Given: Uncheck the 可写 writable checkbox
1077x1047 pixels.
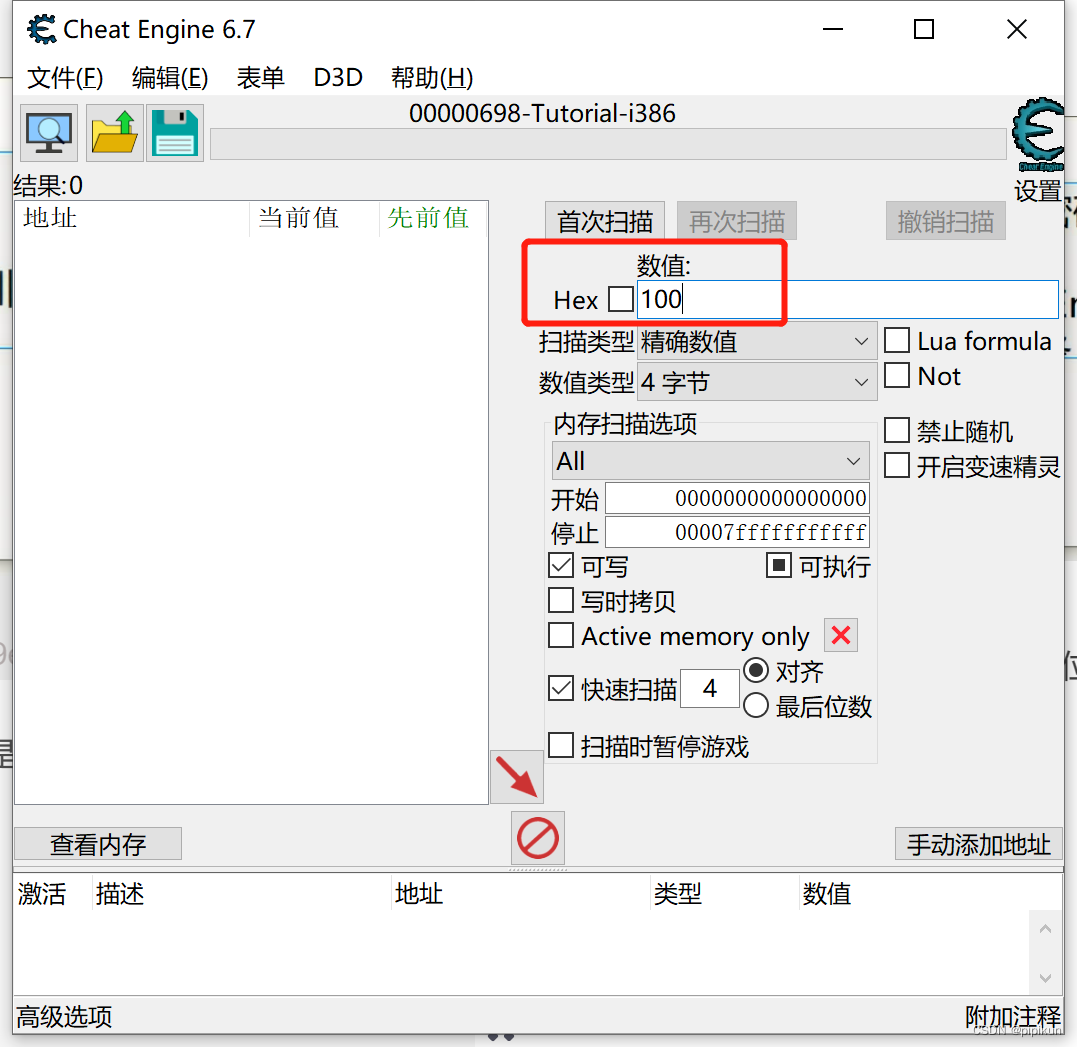Looking at the screenshot, I should point(561,565).
